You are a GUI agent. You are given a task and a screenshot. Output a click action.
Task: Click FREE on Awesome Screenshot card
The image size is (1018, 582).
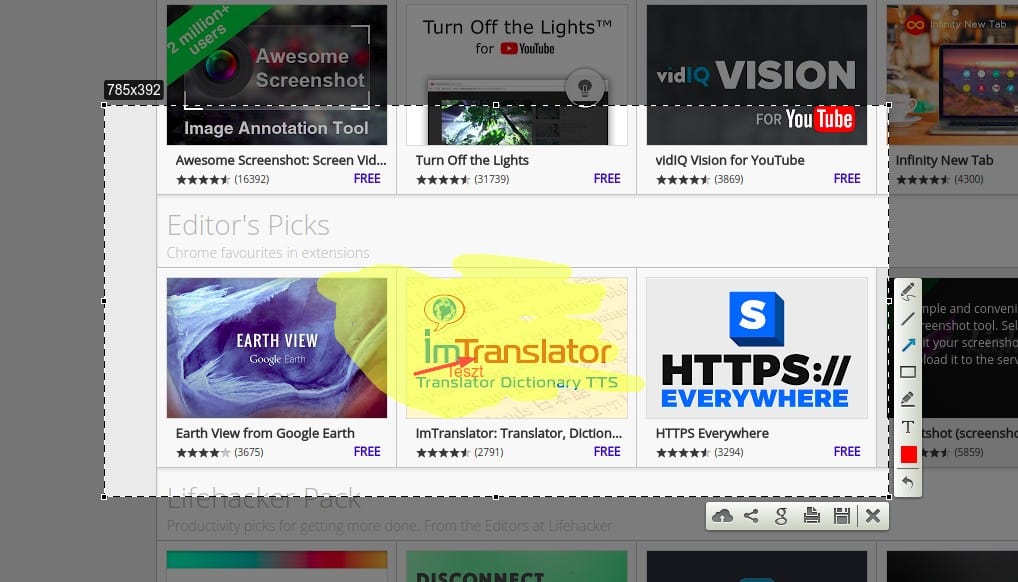[367, 179]
